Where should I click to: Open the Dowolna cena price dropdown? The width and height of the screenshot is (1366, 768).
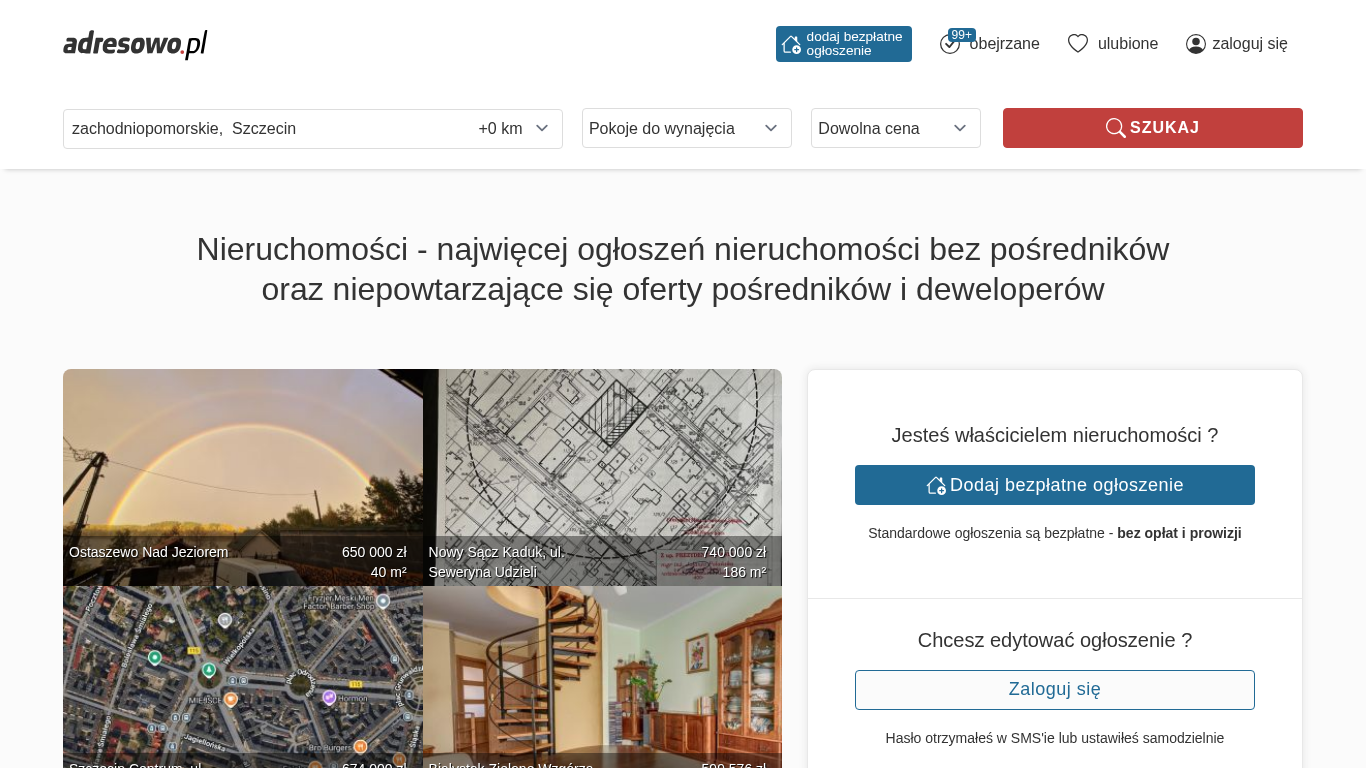point(895,128)
